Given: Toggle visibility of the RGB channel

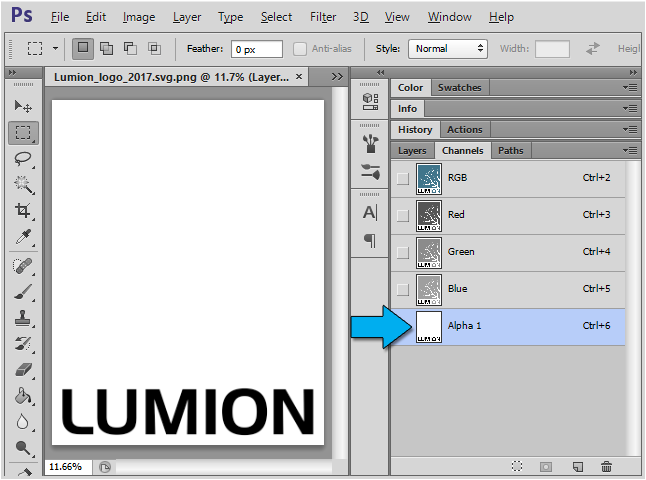Looking at the screenshot, I should click(x=403, y=178).
